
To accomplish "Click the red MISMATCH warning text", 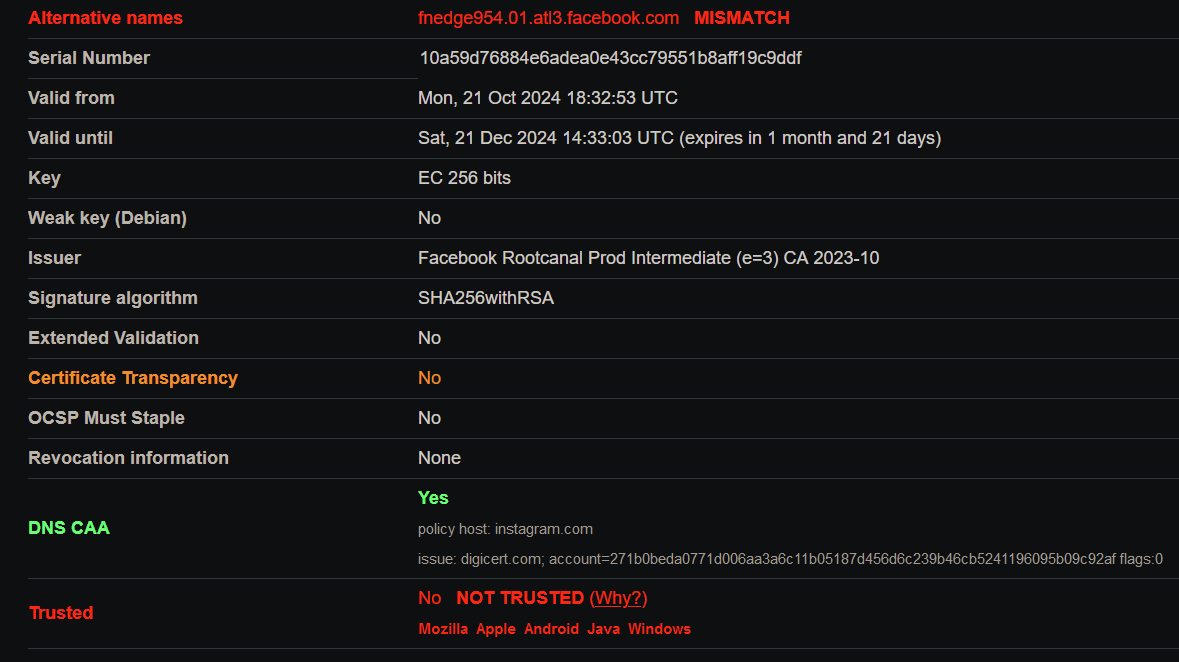I will (x=741, y=18).
